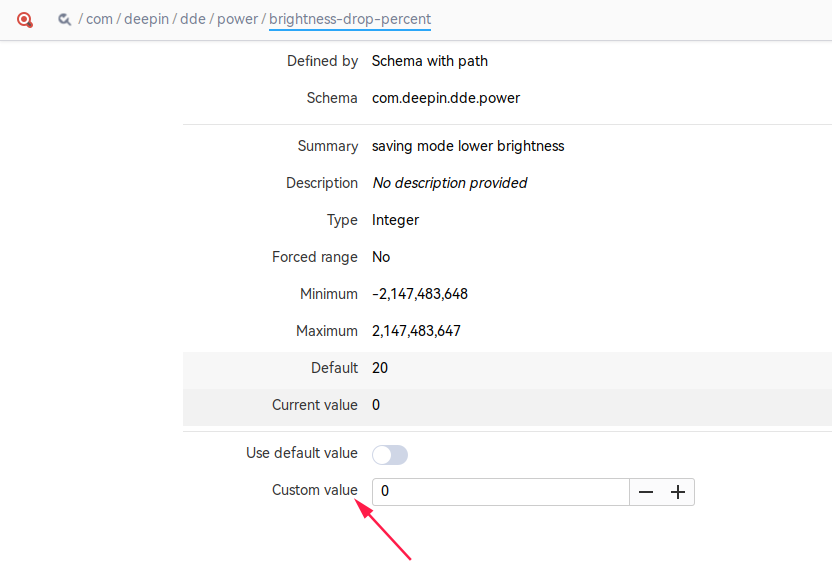Click the Use default value label
832x587 pixels.
pos(301,453)
